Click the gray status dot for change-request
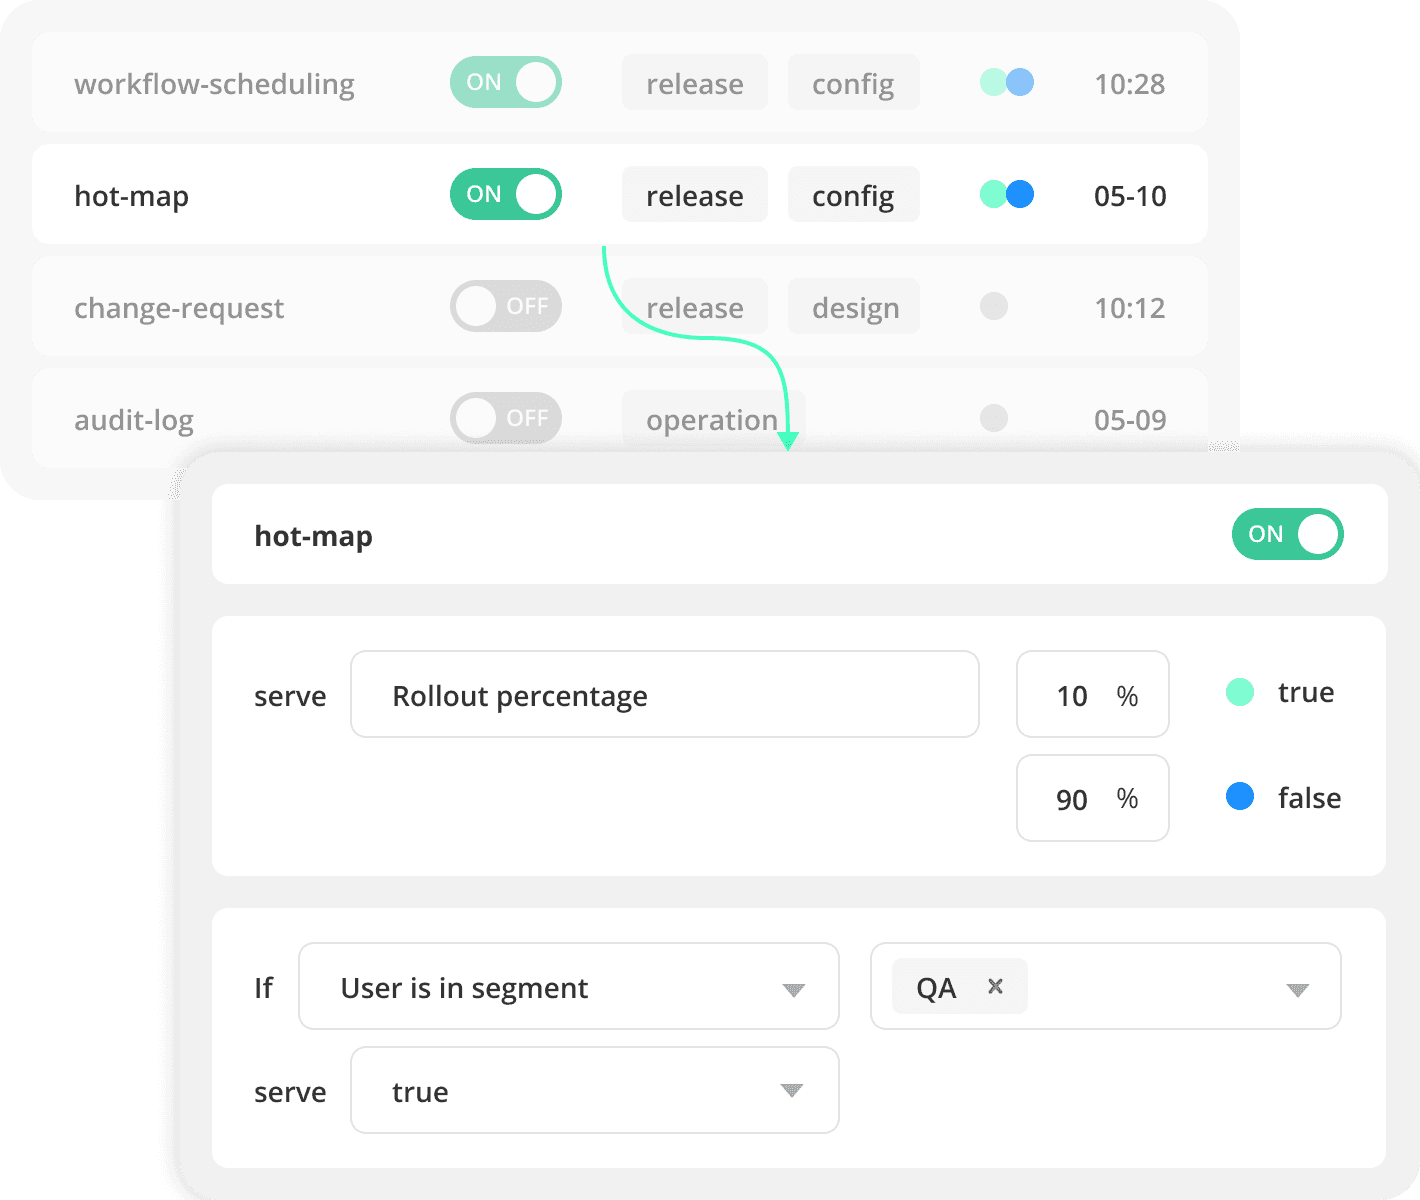The width and height of the screenshot is (1420, 1200). pyautogui.click(x=993, y=306)
